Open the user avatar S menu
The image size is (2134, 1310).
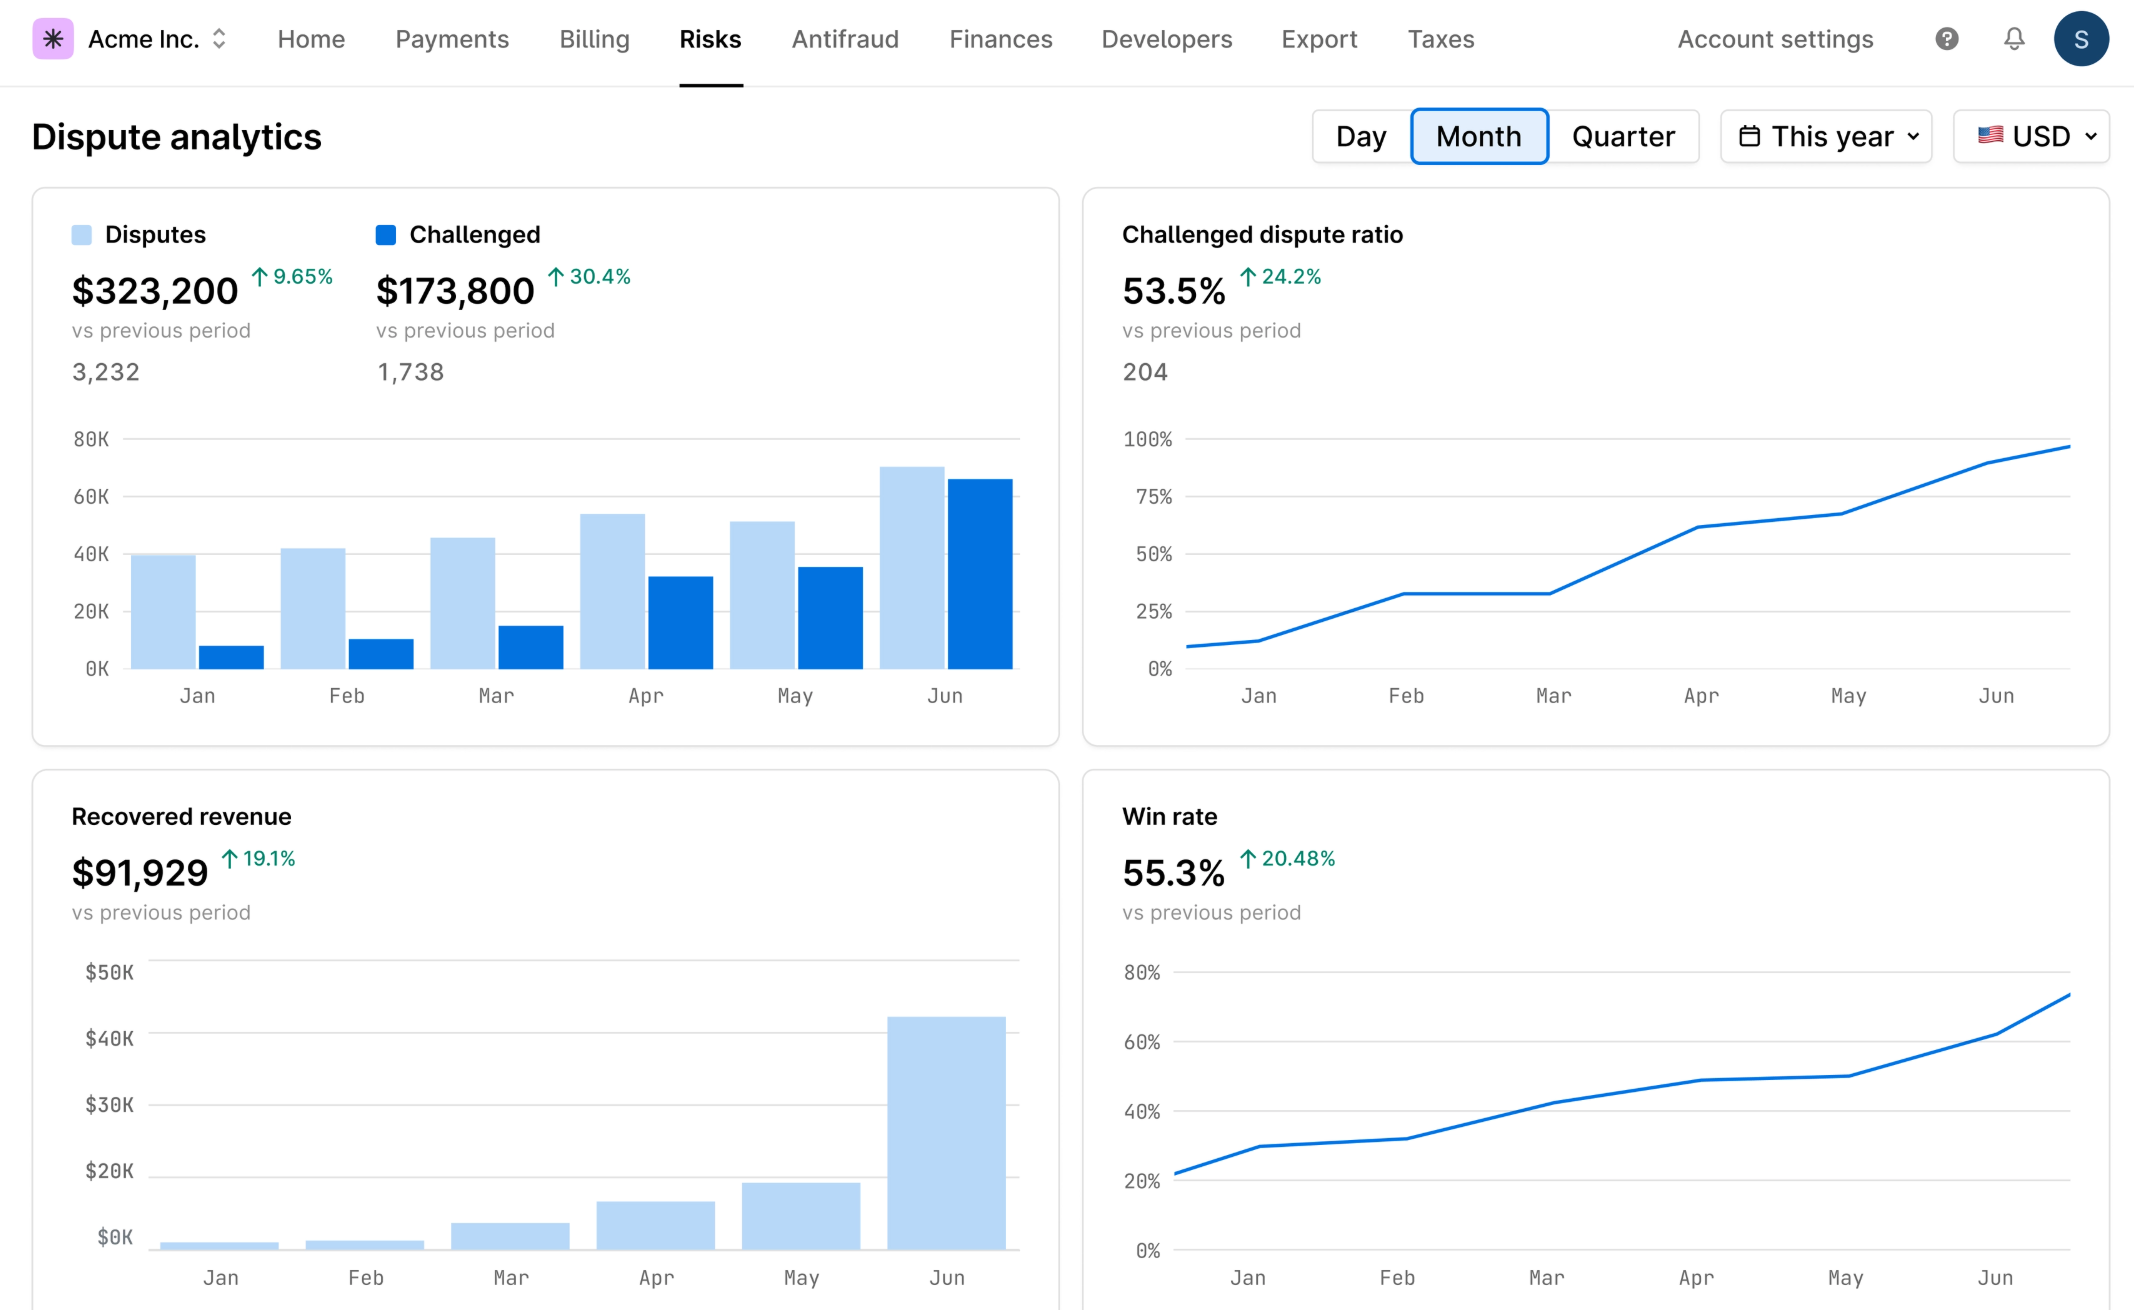2081,39
